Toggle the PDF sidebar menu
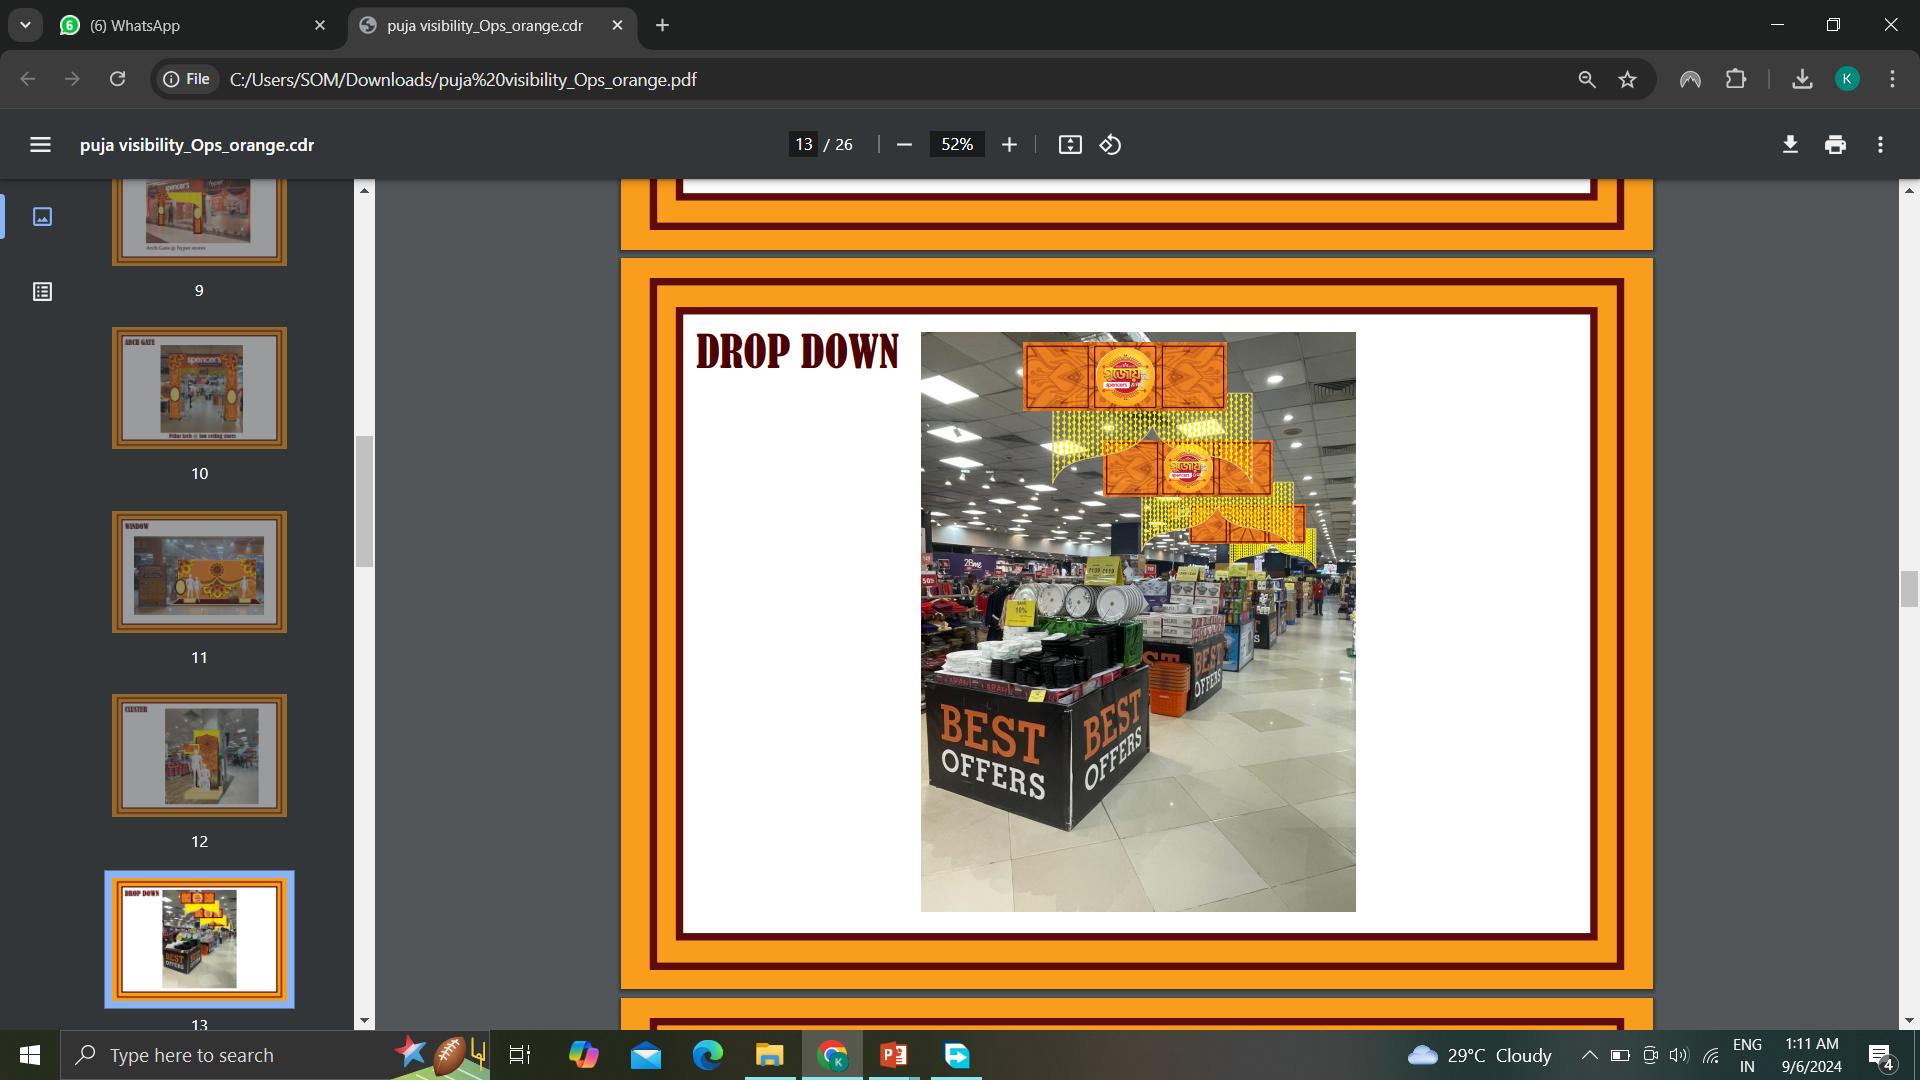 click(40, 145)
